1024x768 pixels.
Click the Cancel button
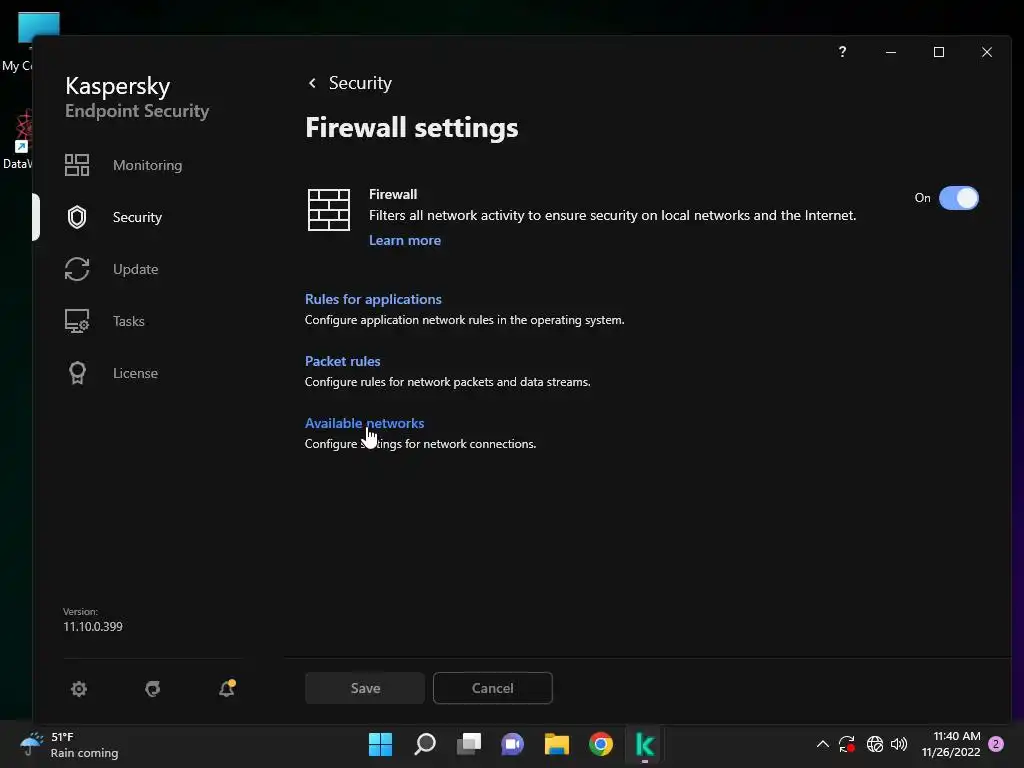[493, 688]
